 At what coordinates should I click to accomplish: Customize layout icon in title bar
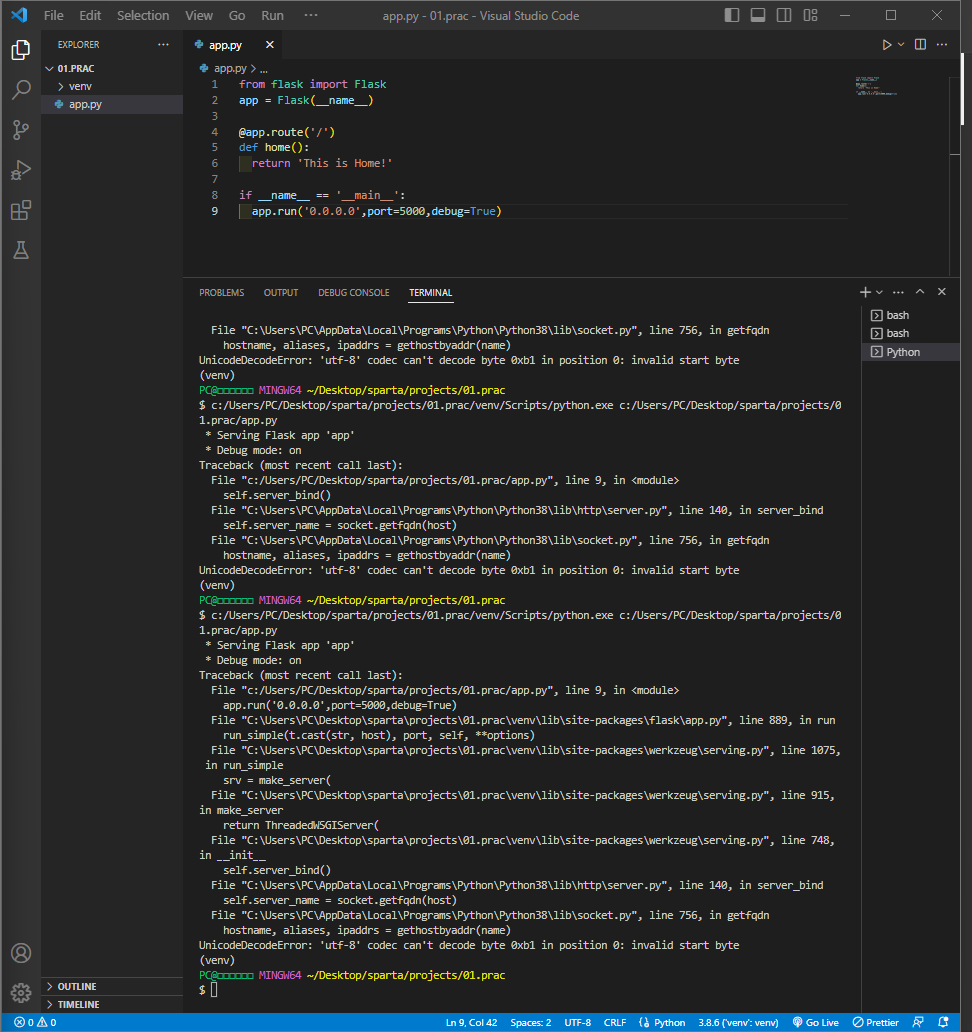tap(810, 15)
